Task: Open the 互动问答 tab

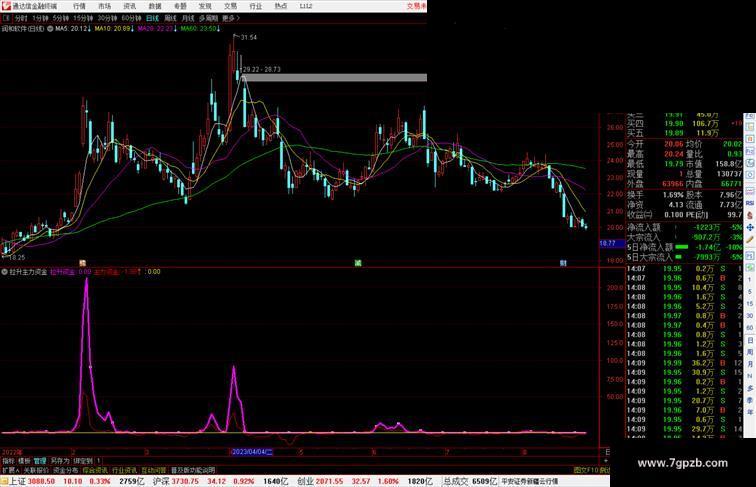Action: pyautogui.click(x=153, y=470)
